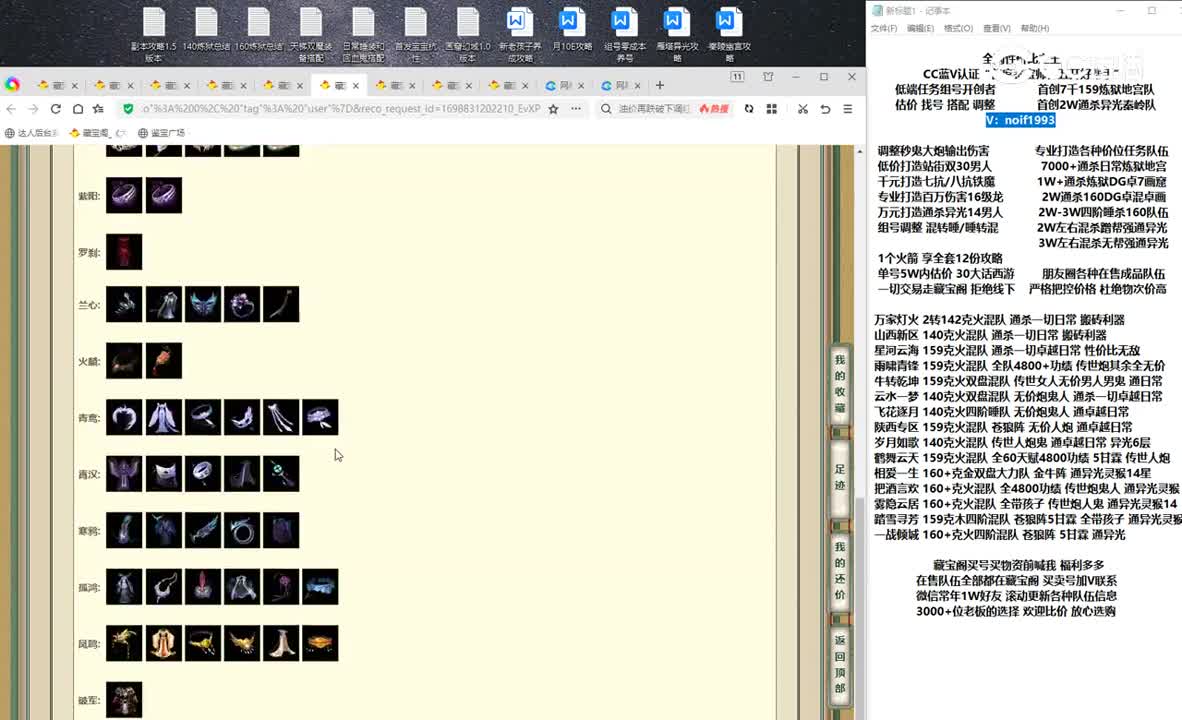Click Notepad line starting 一战倾城 160+克火四阶混队
The image size is (1182, 720).
pyautogui.click(x=999, y=535)
